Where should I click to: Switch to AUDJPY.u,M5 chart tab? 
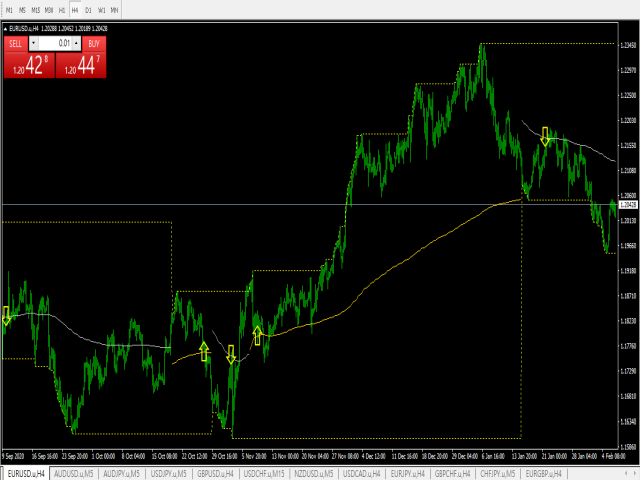pyautogui.click(x=121, y=473)
